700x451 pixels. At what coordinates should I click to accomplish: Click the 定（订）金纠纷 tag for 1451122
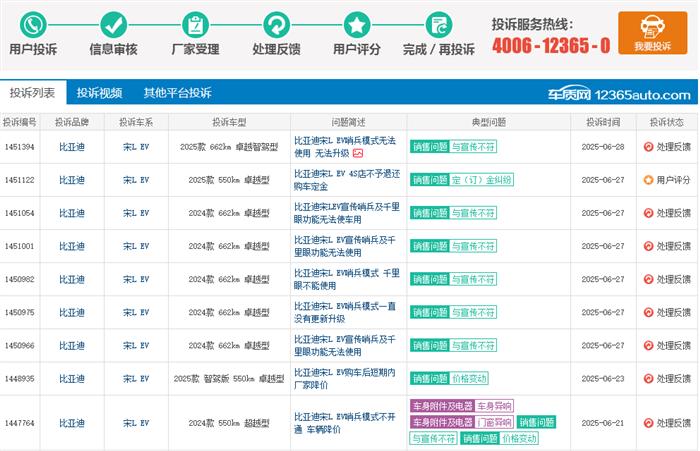[481, 180]
